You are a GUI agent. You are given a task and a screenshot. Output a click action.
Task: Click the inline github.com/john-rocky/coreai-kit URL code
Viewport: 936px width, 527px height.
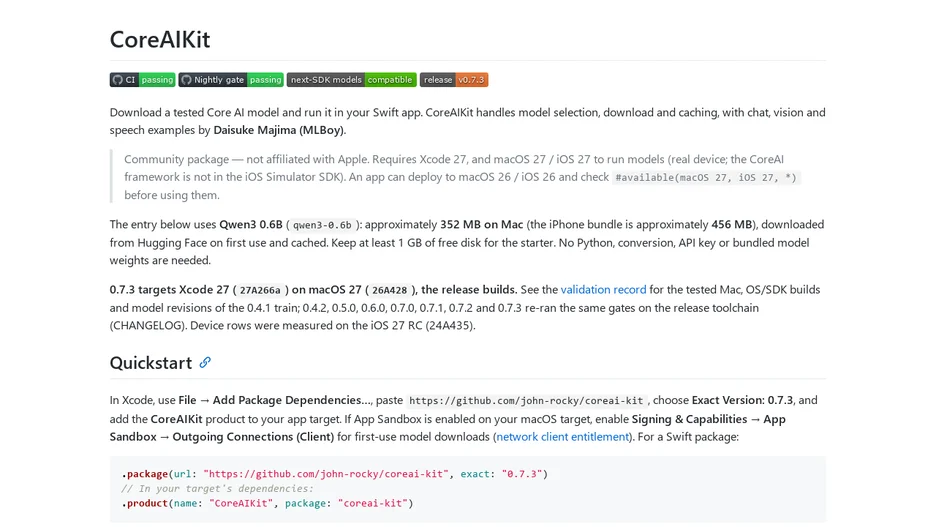point(526,401)
